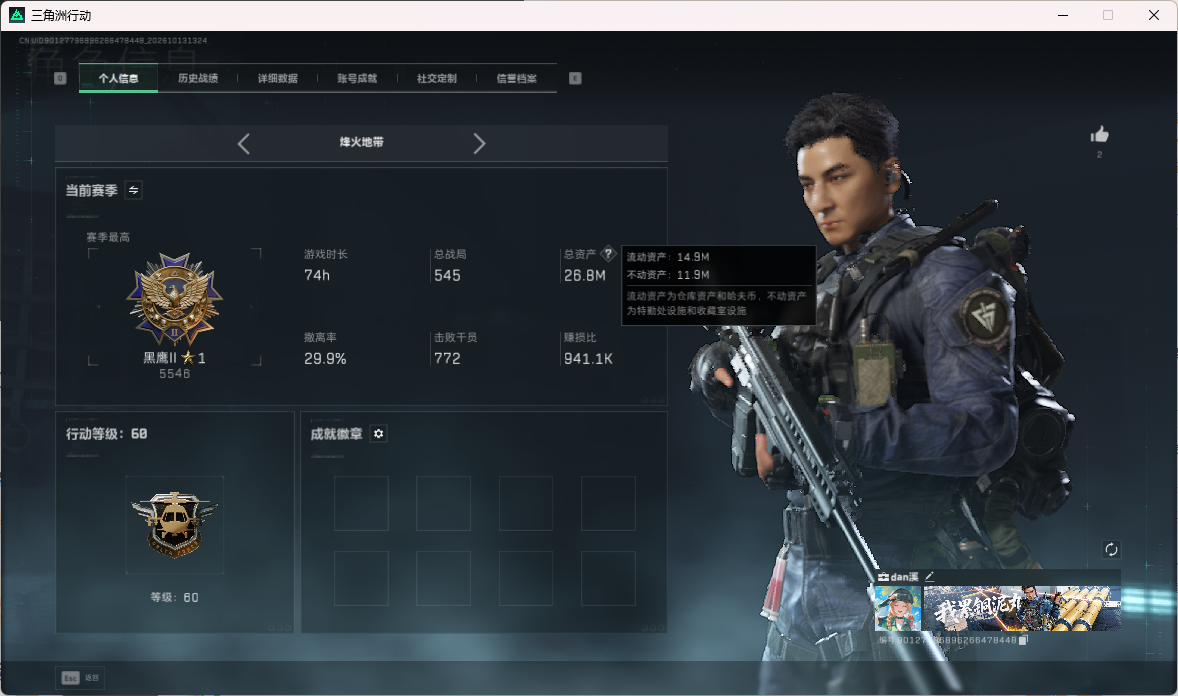Open the 信誉档案 tab
Screen dimensions: 1178x696
coord(517,78)
